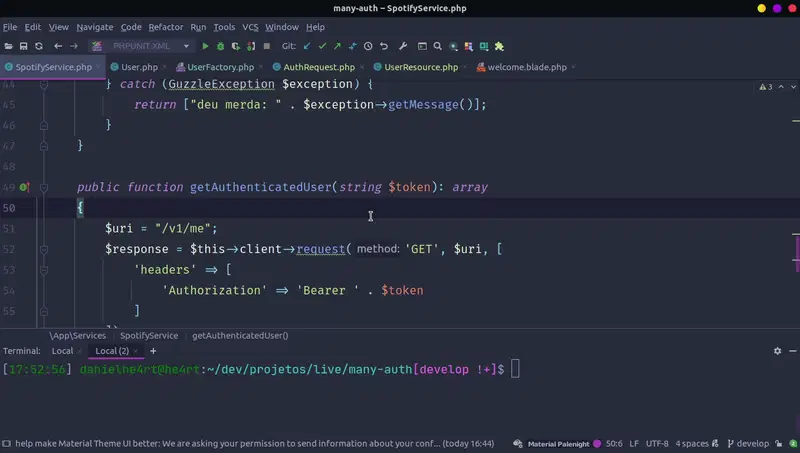Click the synchronize/reload icon in toolbar
The image size is (800, 453).
pos(39,46)
